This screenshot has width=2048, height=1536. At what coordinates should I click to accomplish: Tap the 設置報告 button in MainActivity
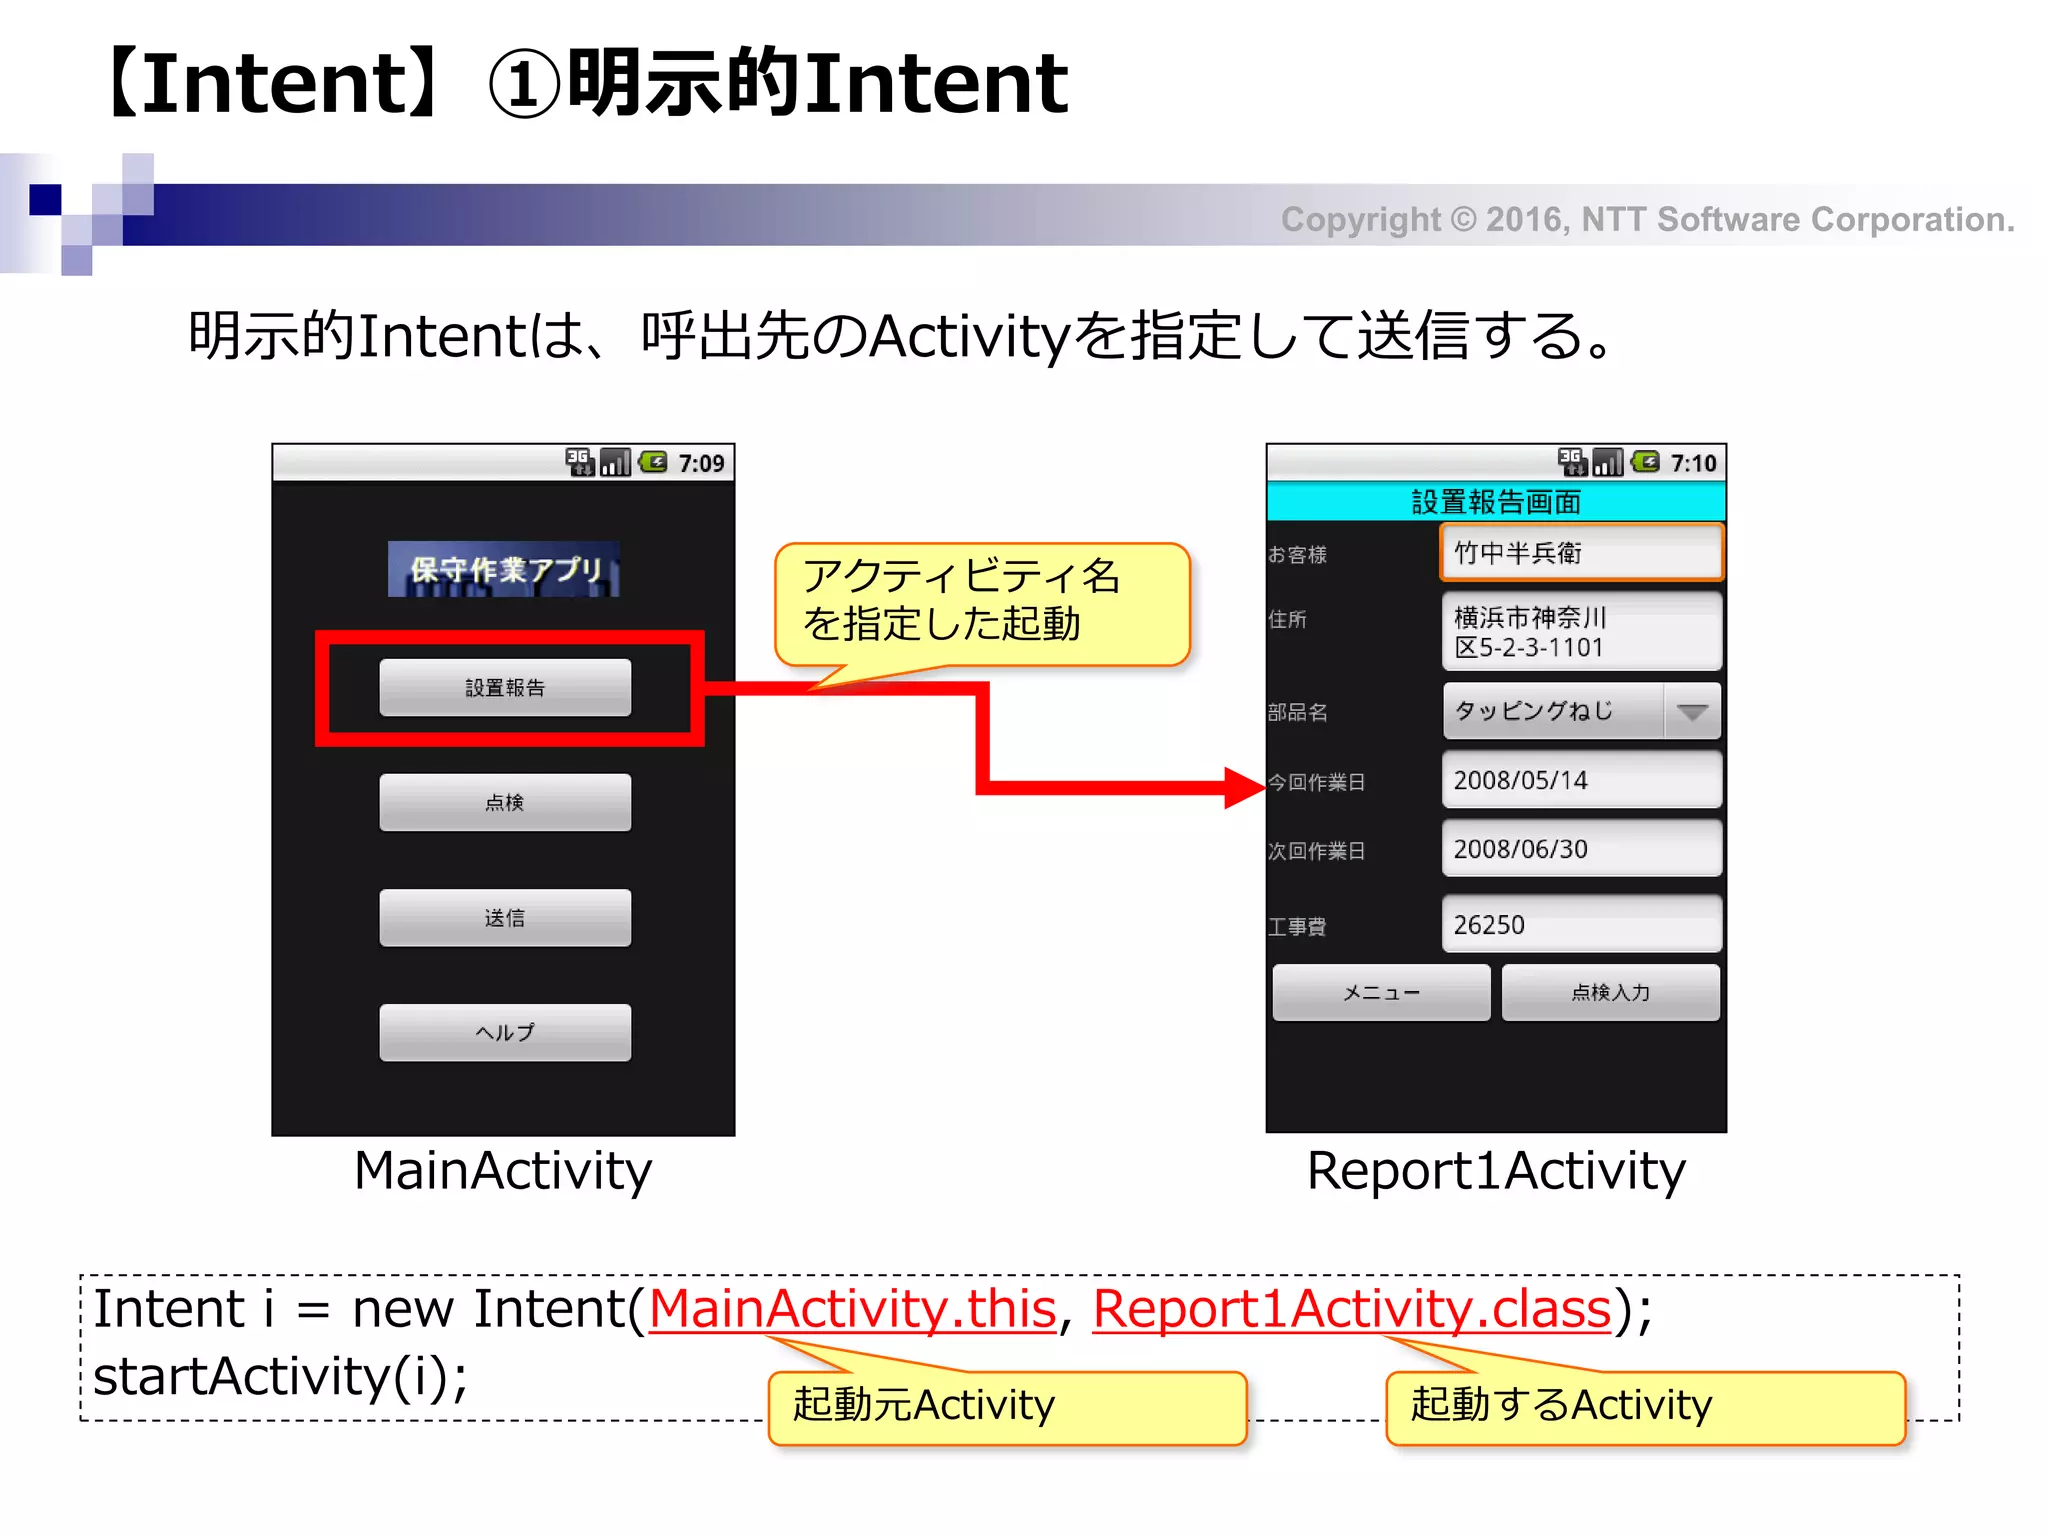click(505, 687)
